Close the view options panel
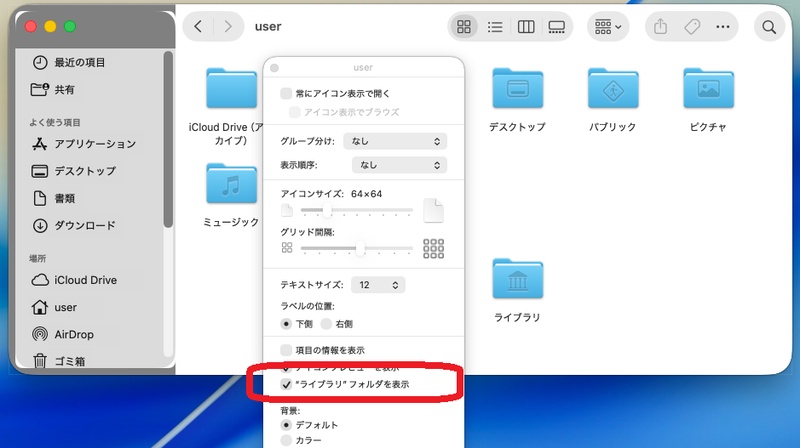Viewport: 800px width, 448px height. [274, 68]
